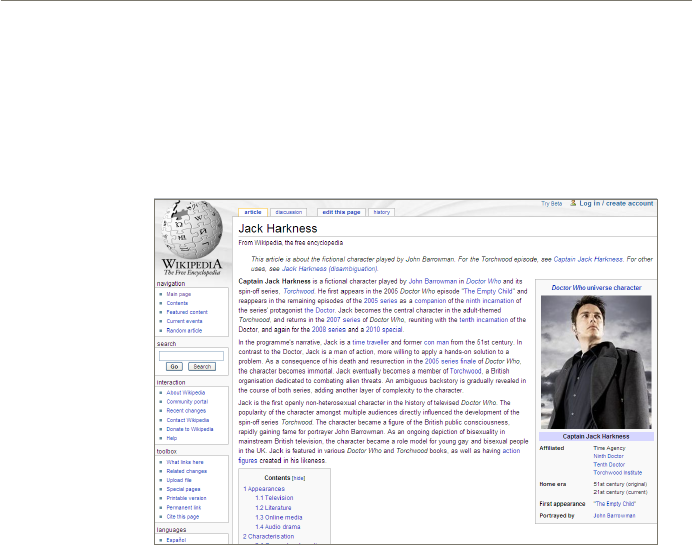This screenshot has width=692, height=545.
Task: Open Tenth Doctor link in infobox
Action: pyautogui.click(x=609, y=465)
